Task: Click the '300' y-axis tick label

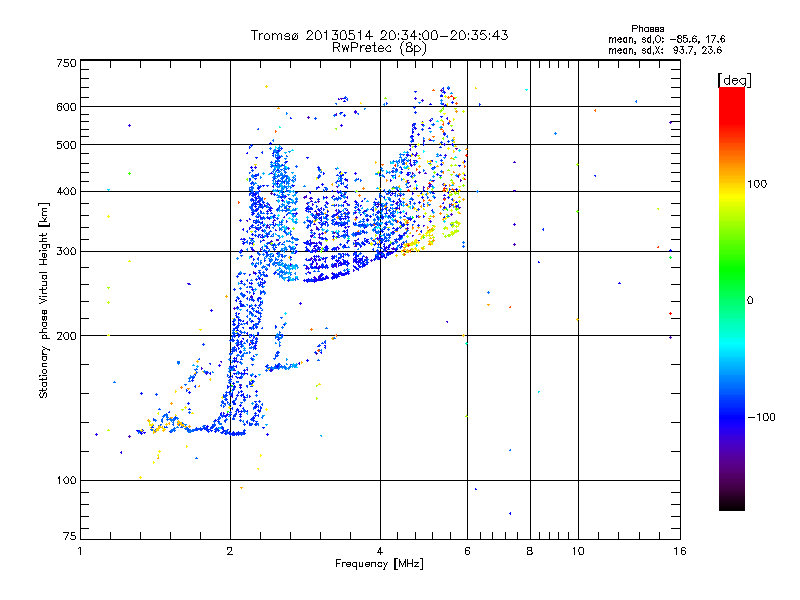Action: click(x=66, y=252)
